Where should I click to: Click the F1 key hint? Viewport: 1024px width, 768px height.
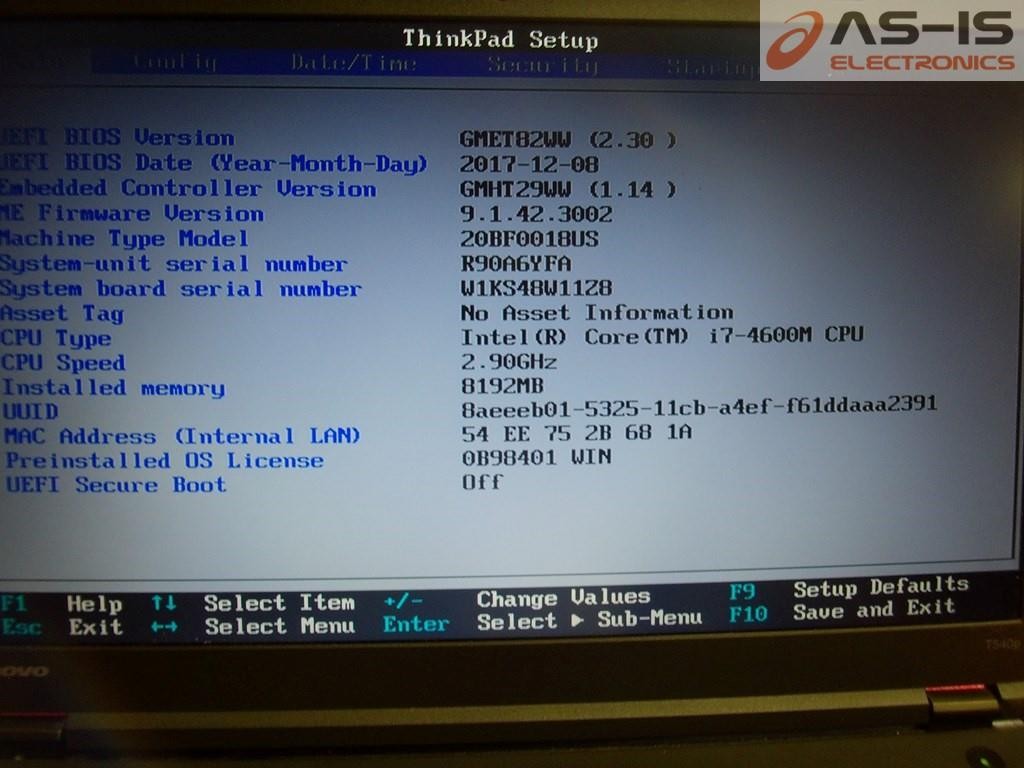click(x=13, y=603)
